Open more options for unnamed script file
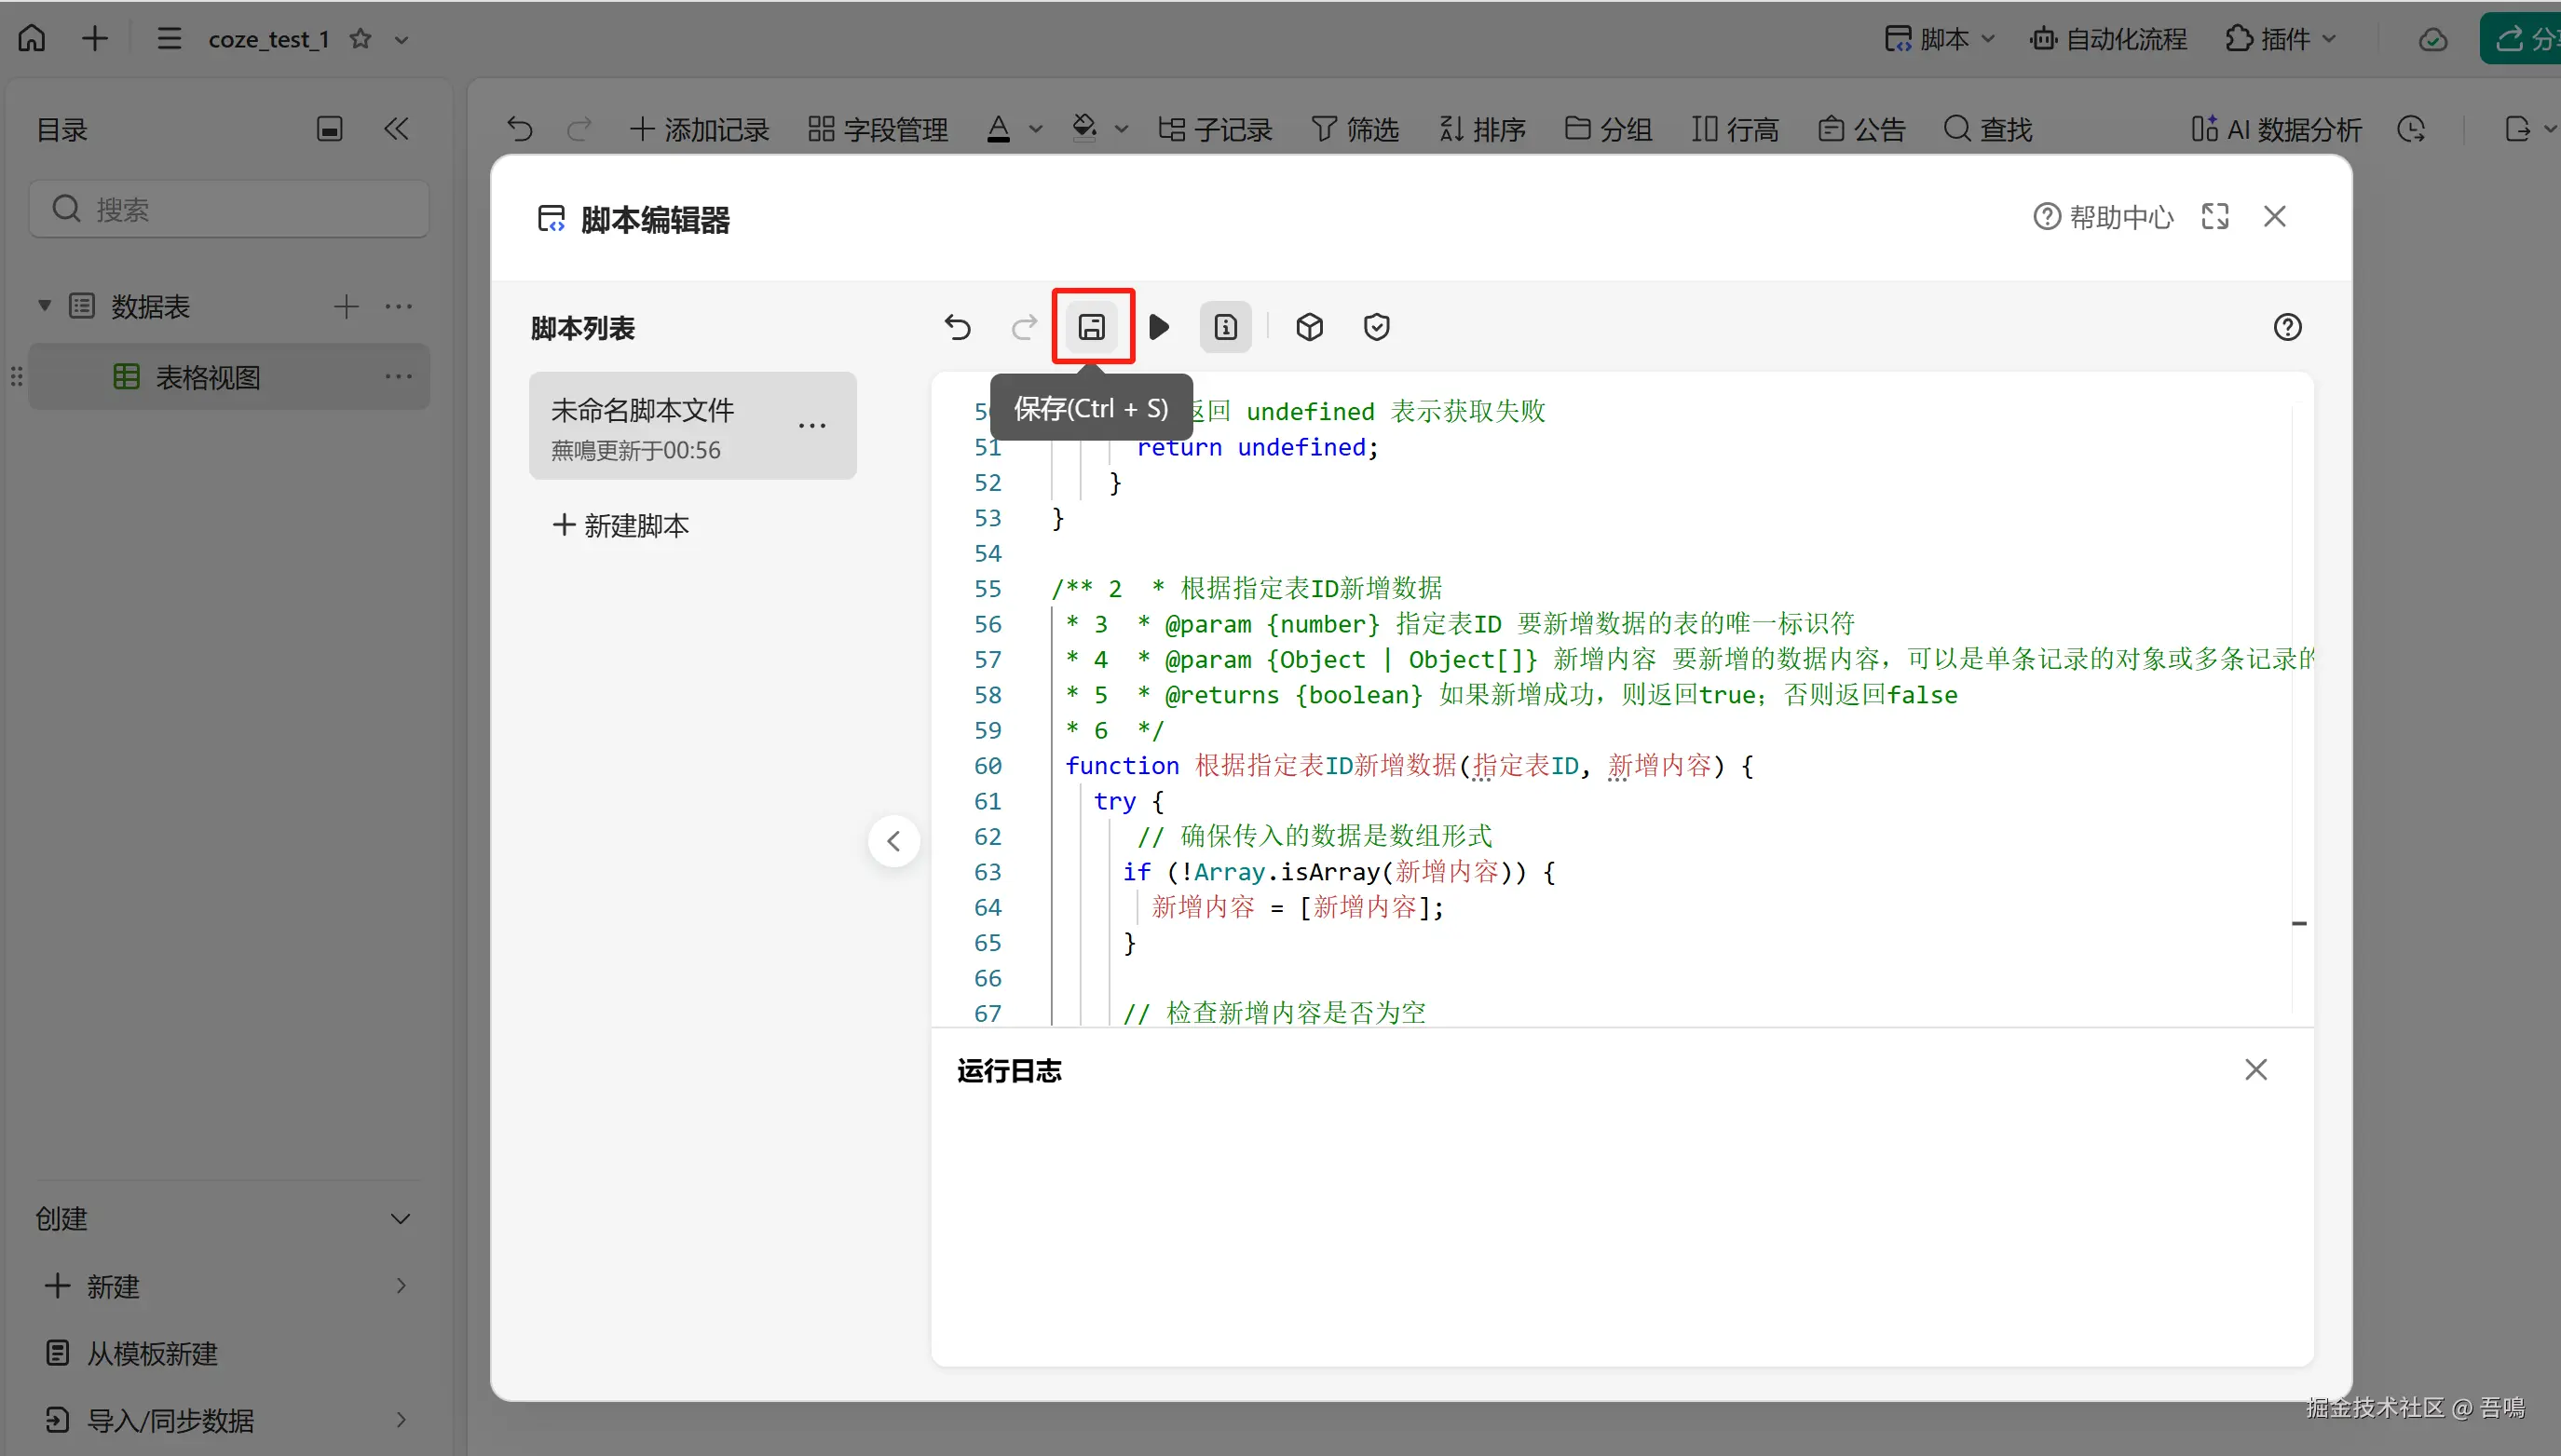The height and width of the screenshot is (1456, 2561). [812, 426]
